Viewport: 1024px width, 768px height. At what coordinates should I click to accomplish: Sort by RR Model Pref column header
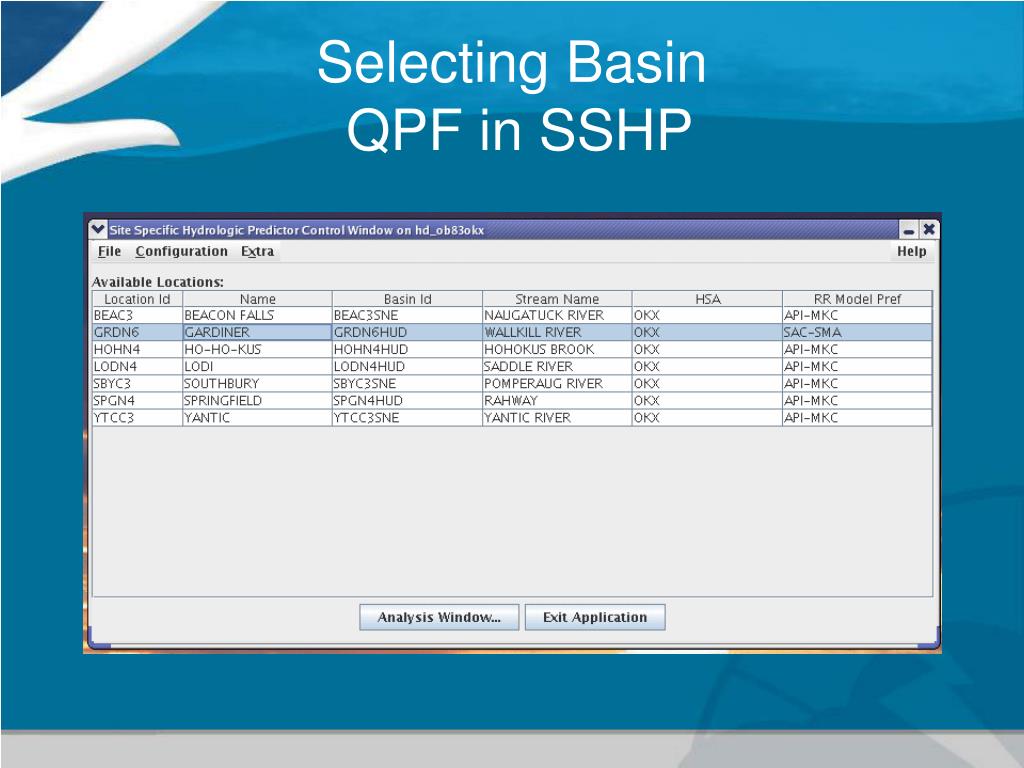coord(857,299)
